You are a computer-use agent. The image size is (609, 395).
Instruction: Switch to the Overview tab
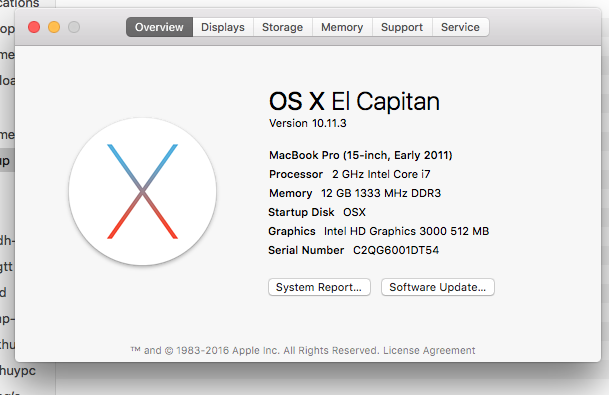159,27
